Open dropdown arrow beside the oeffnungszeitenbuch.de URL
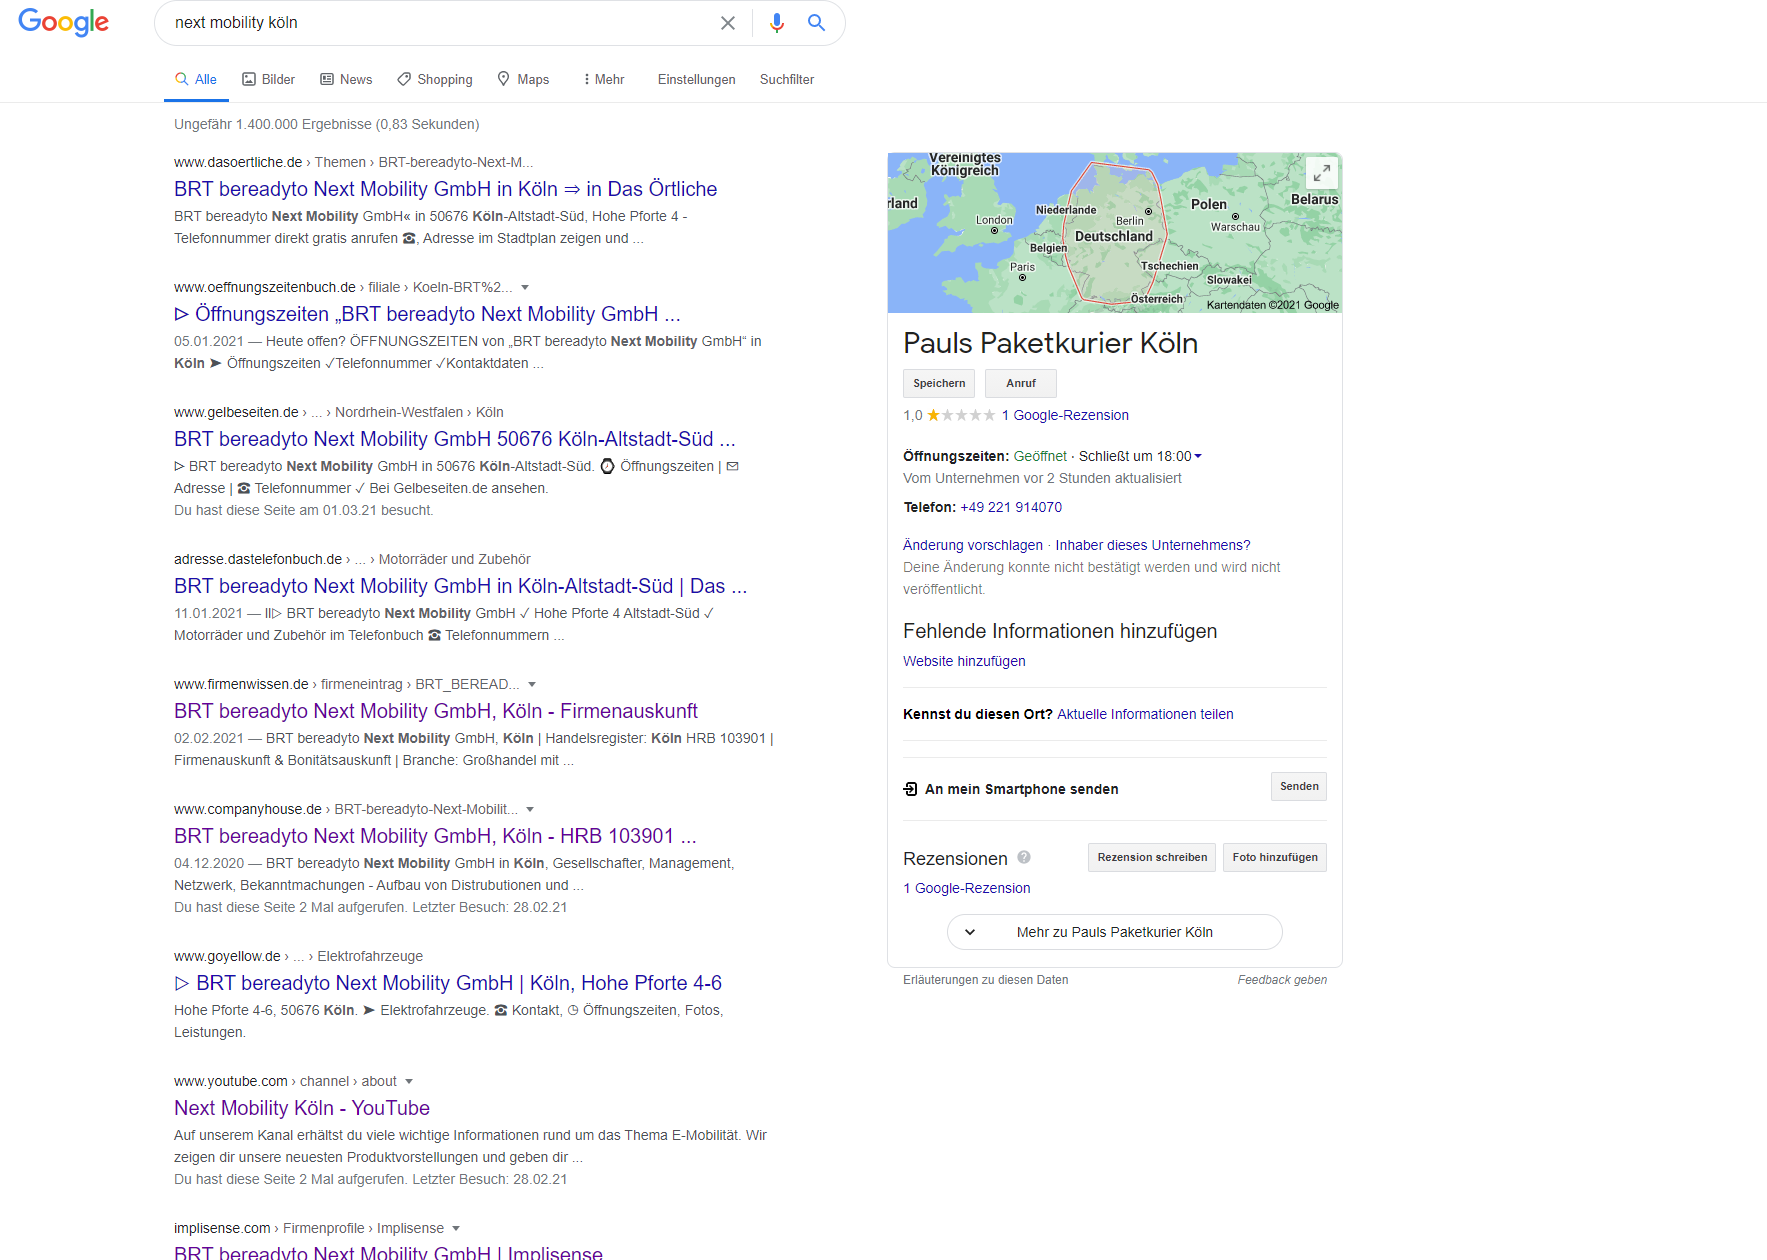 click(525, 287)
